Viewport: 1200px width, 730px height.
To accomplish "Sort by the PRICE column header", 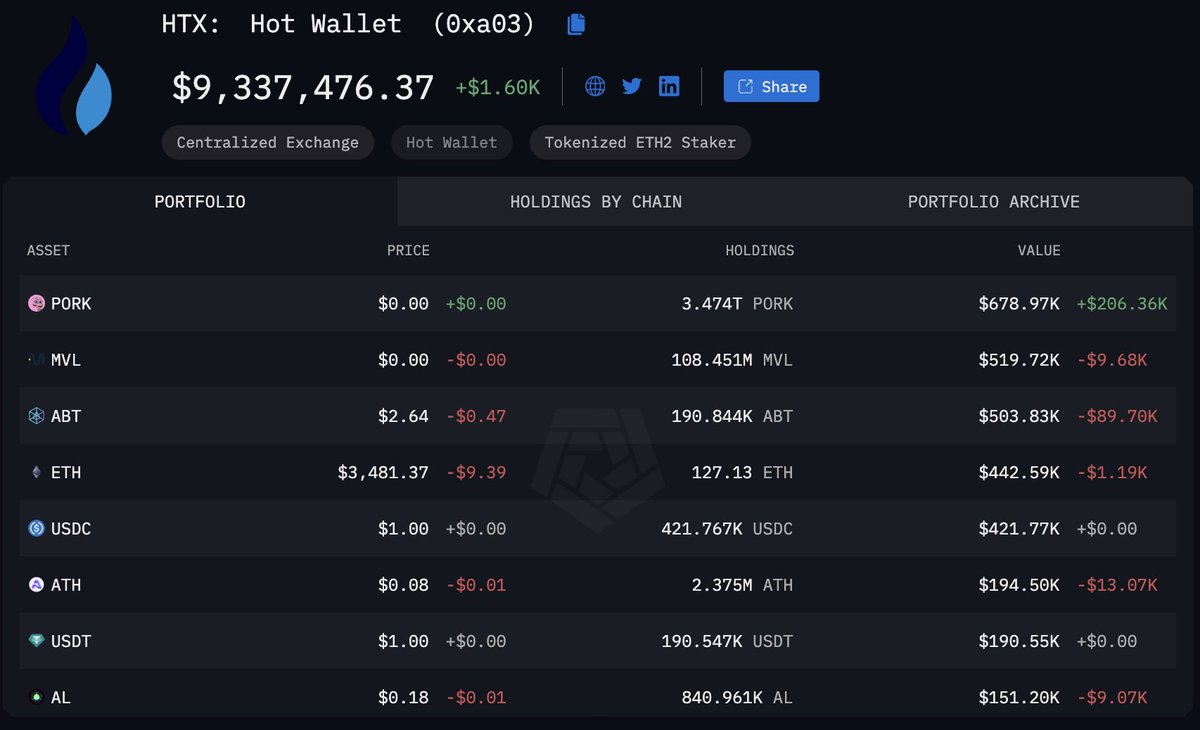I will click(408, 250).
